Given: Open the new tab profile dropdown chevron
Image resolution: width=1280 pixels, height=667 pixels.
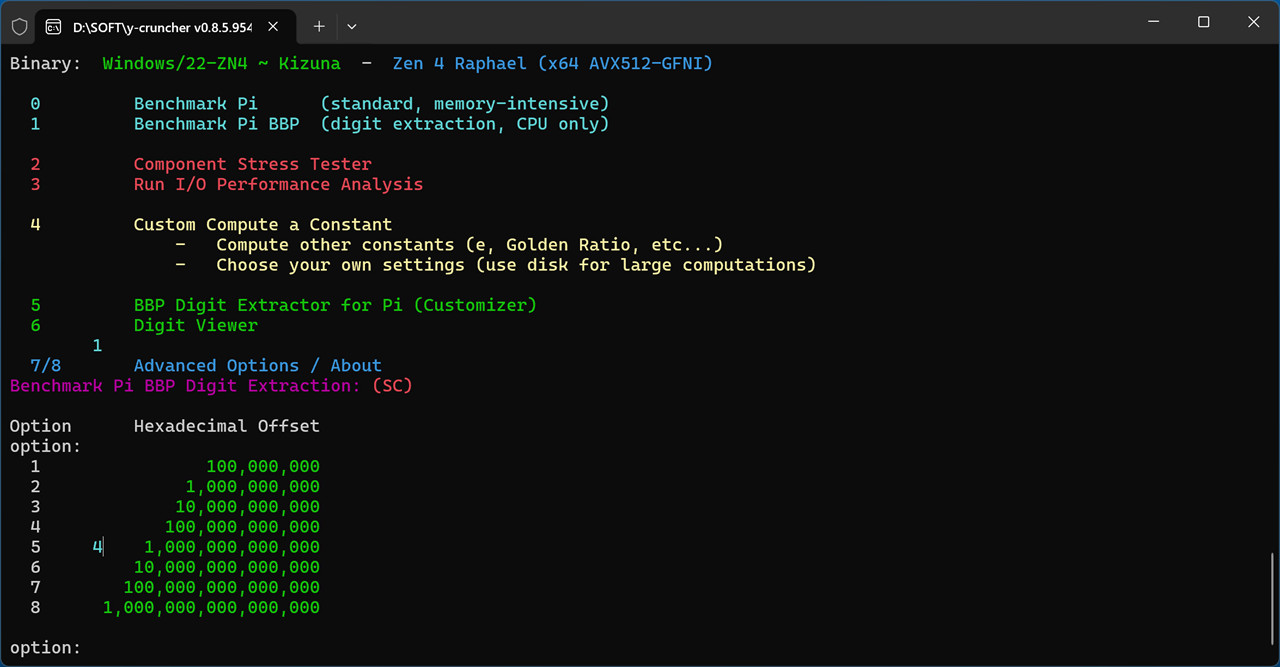Looking at the screenshot, I should point(352,26).
